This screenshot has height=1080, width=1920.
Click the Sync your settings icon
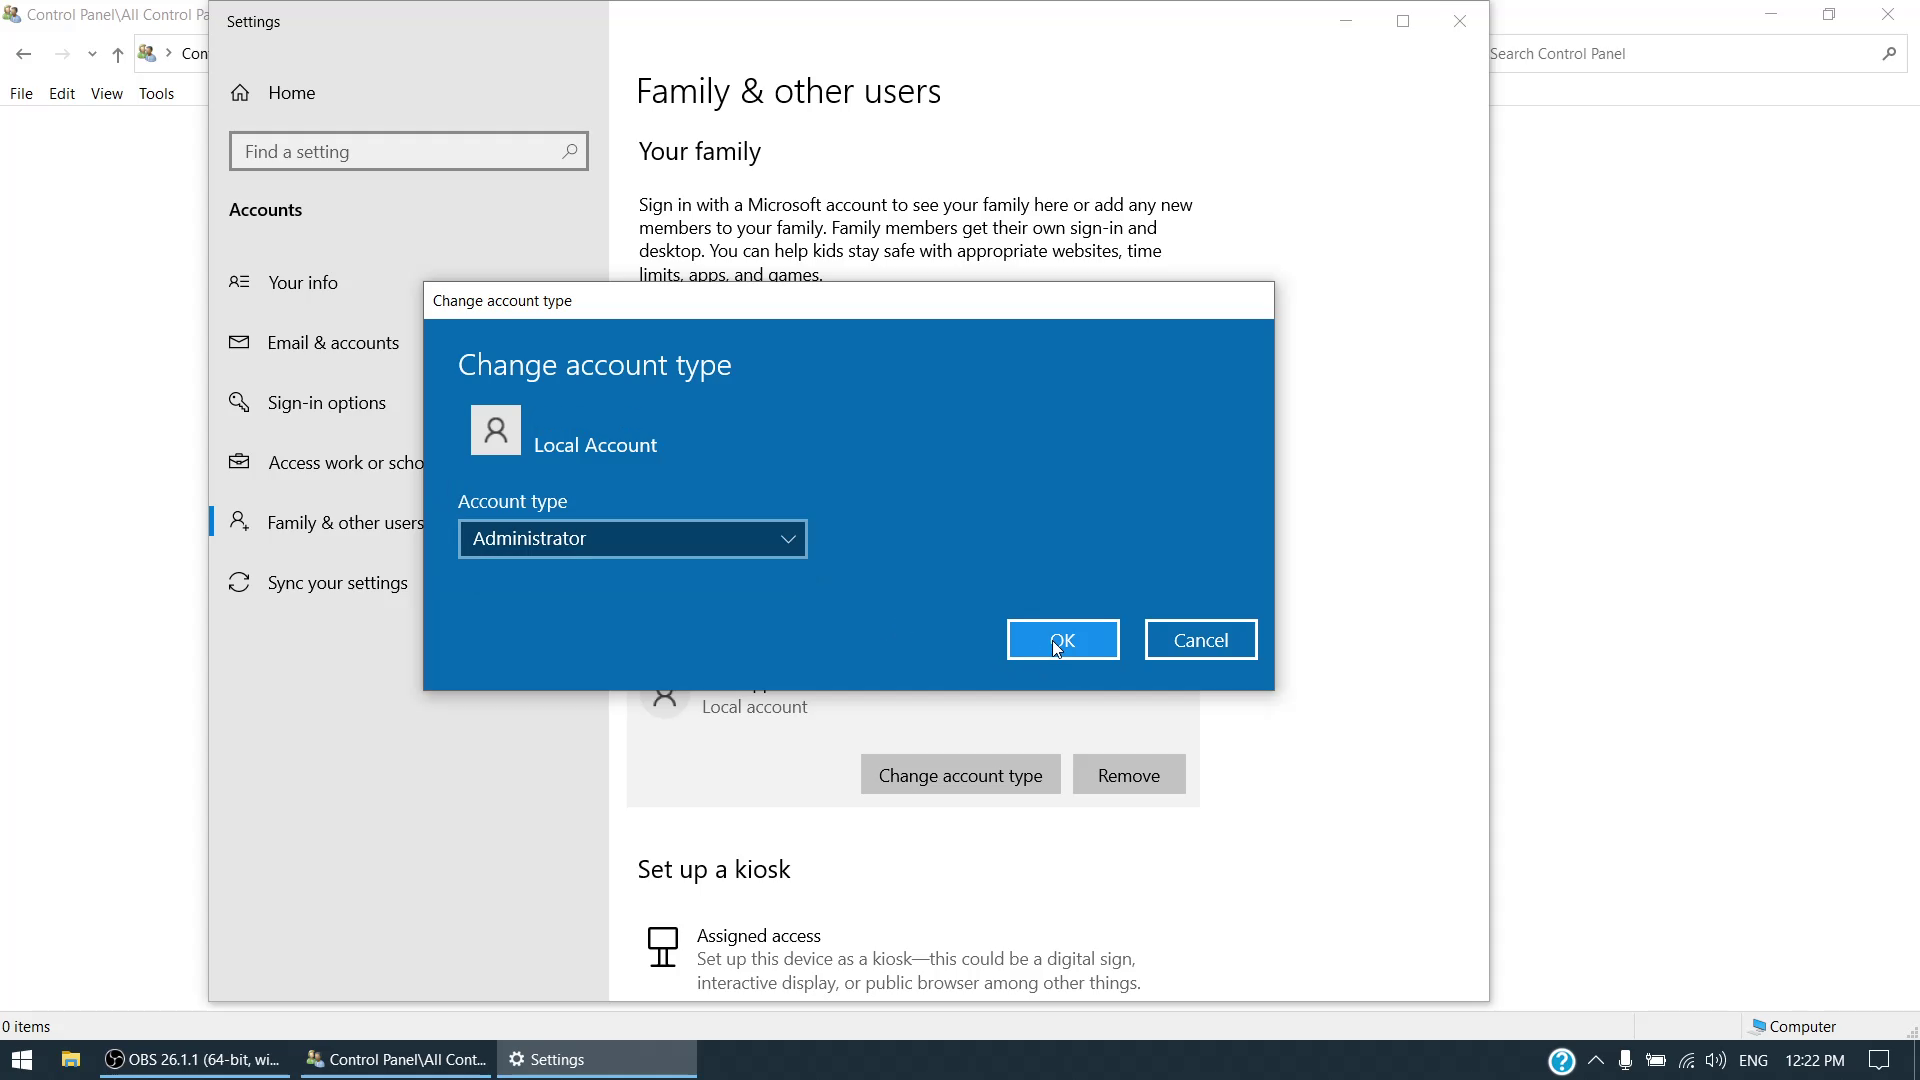(x=239, y=582)
